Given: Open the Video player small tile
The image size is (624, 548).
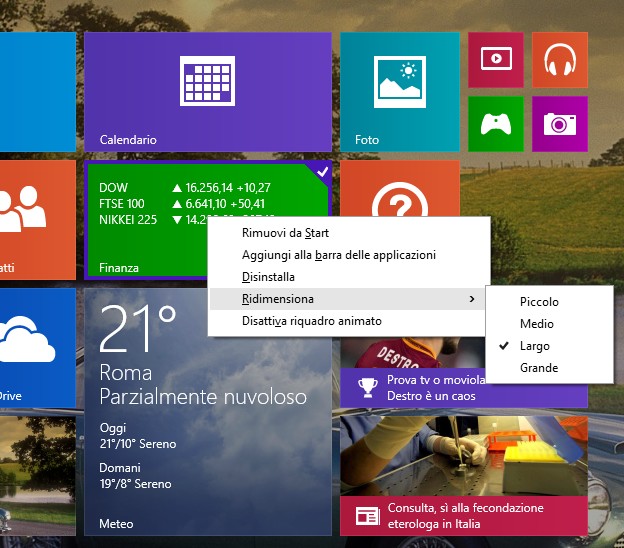Looking at the screenshot, I should click(496, 60).
